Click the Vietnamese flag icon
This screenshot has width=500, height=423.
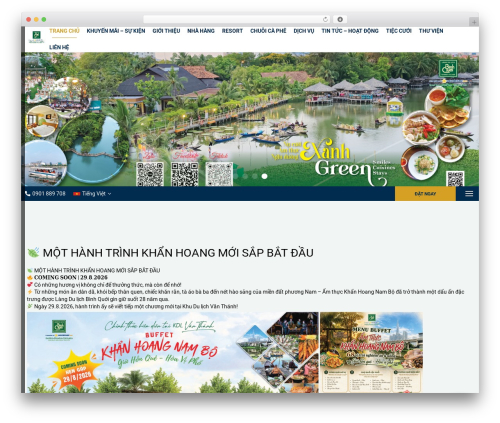76,194
